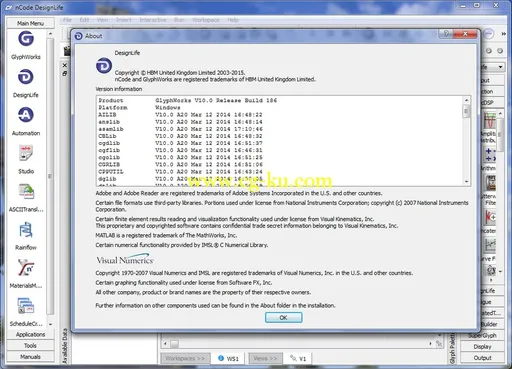Click version list vertical scrollbar thumb

click(x=466, y=111)
